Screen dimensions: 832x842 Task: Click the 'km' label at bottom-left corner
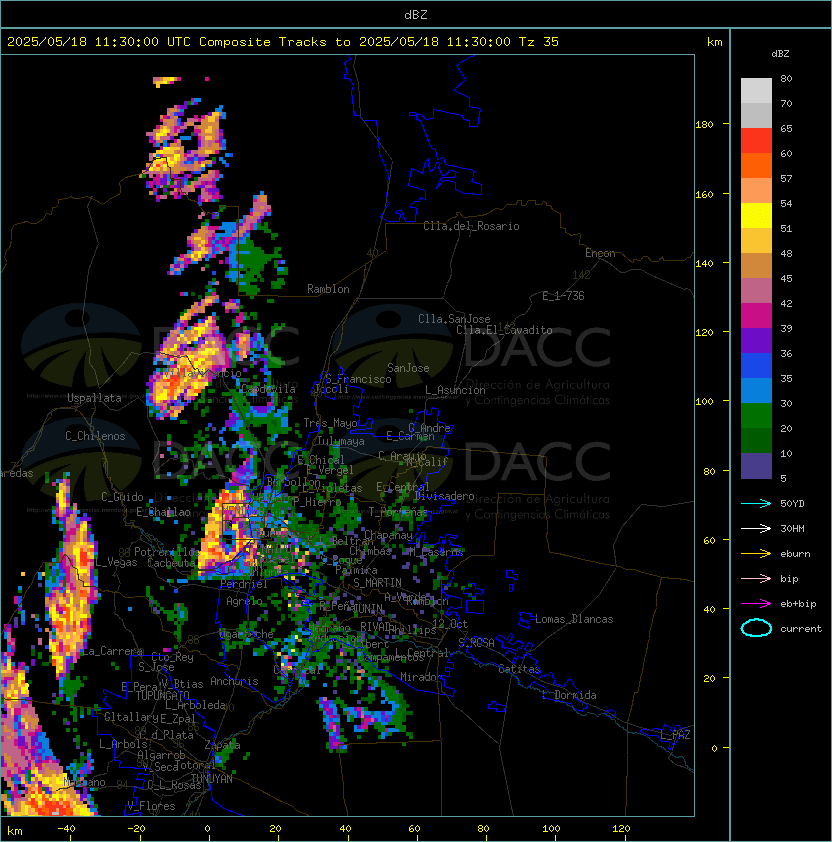click(x=15, y=831)
